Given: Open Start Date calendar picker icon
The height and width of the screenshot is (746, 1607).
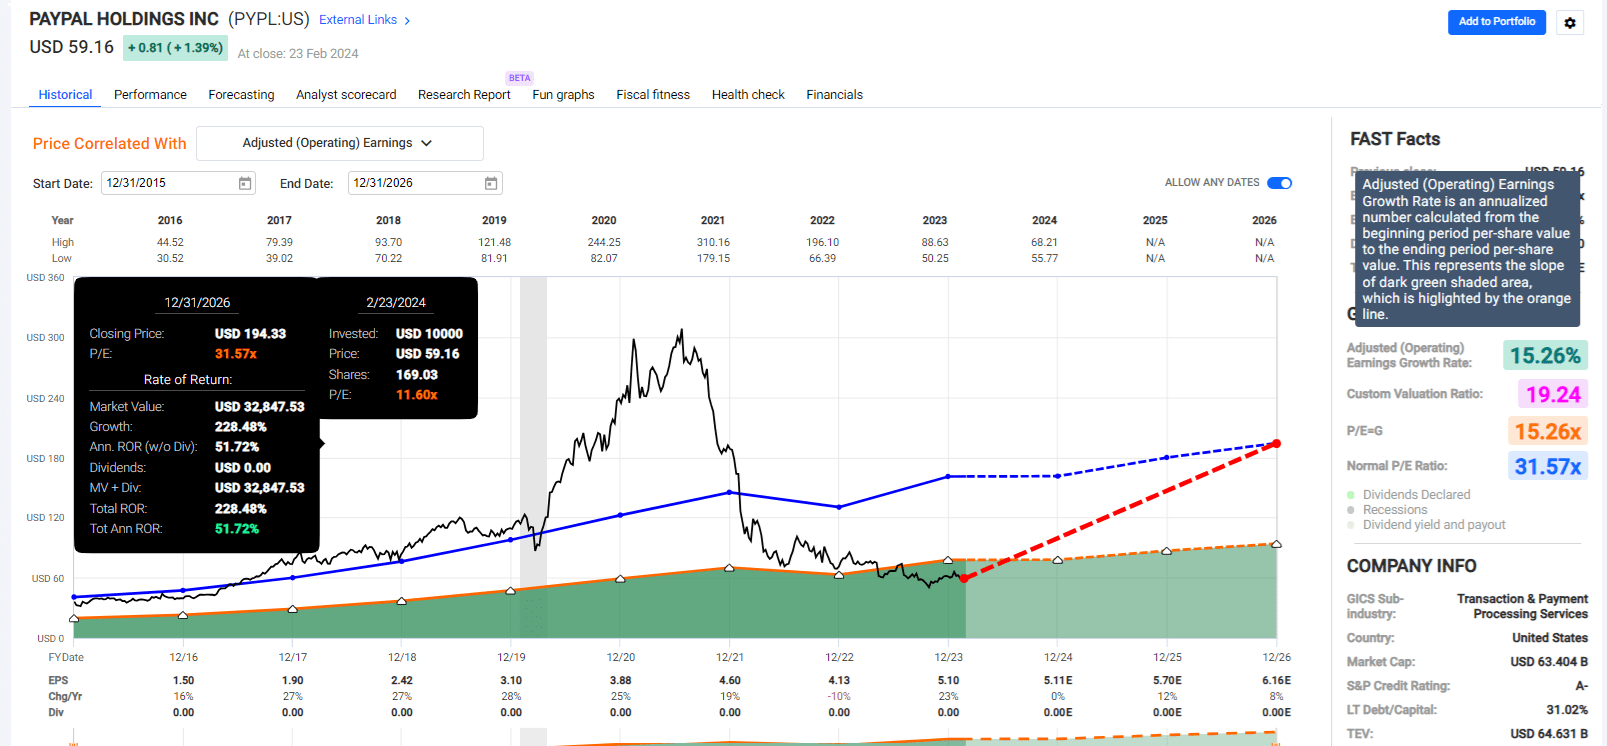Looking at the screenshot, I should point(245,183).
